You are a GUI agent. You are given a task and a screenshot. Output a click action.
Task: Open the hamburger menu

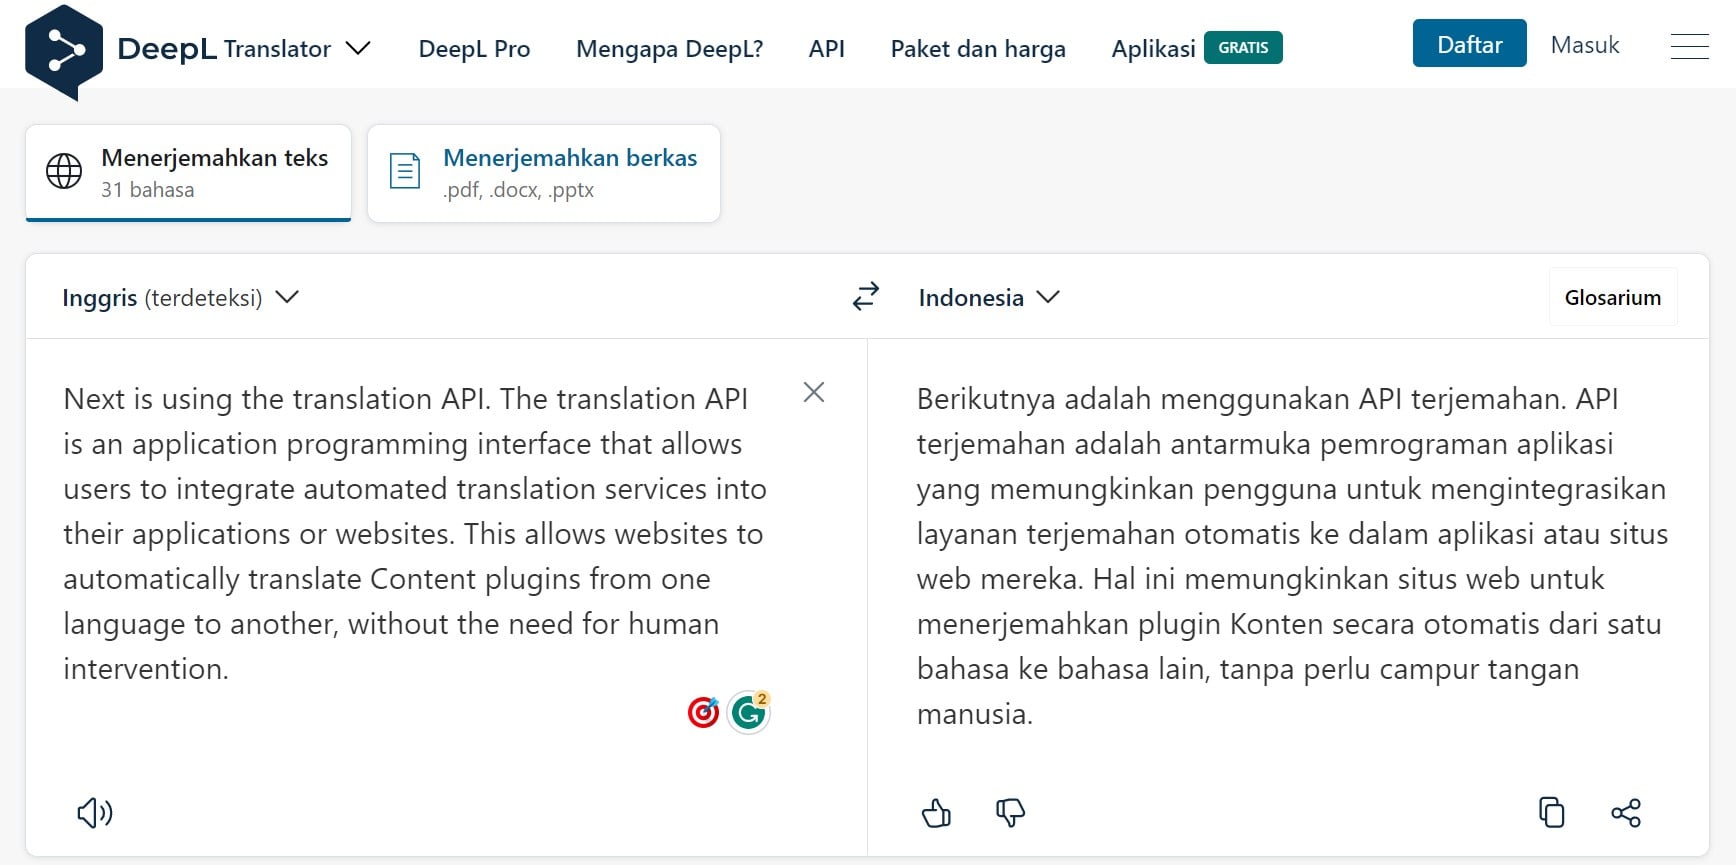pyautogui.click(x=1689, y=46)
